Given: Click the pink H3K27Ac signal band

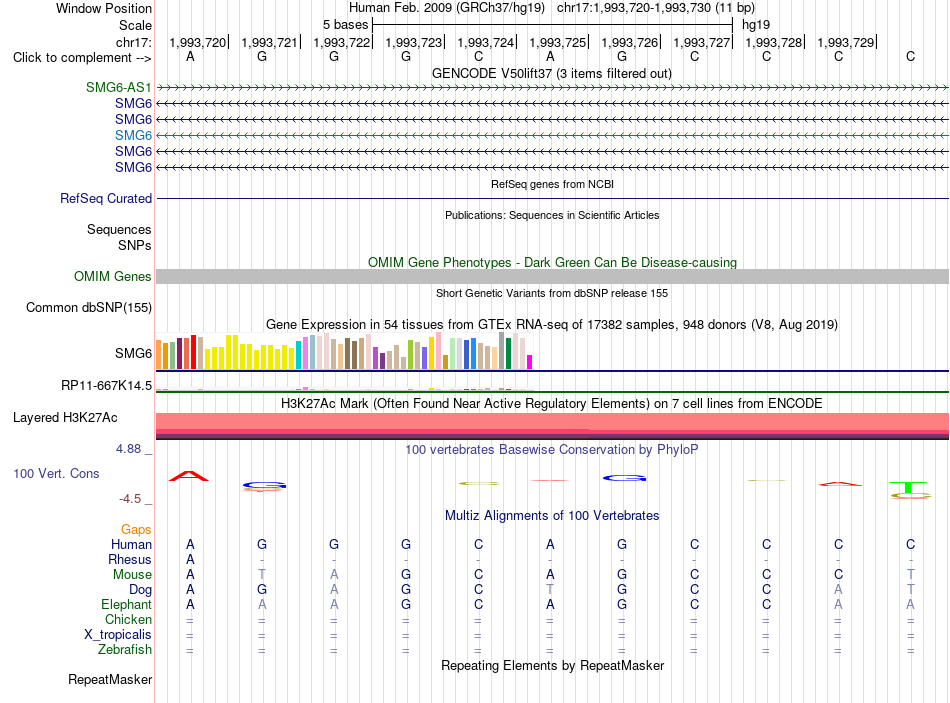Looking at the screenshot, I should pyautogui.click(x=552, y=422).
